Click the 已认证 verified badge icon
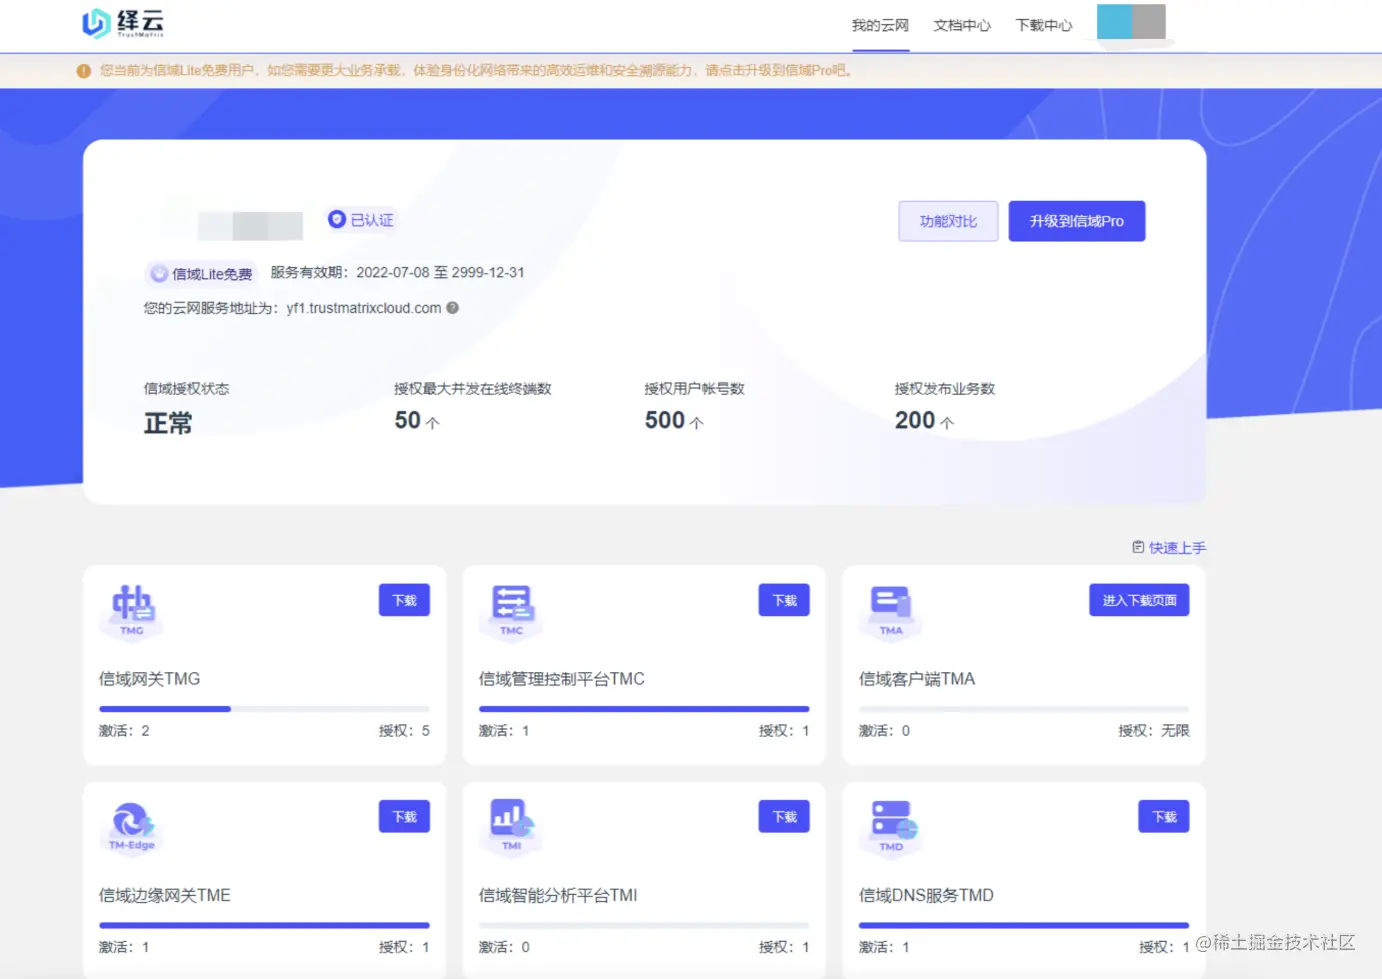 point(337,219)
